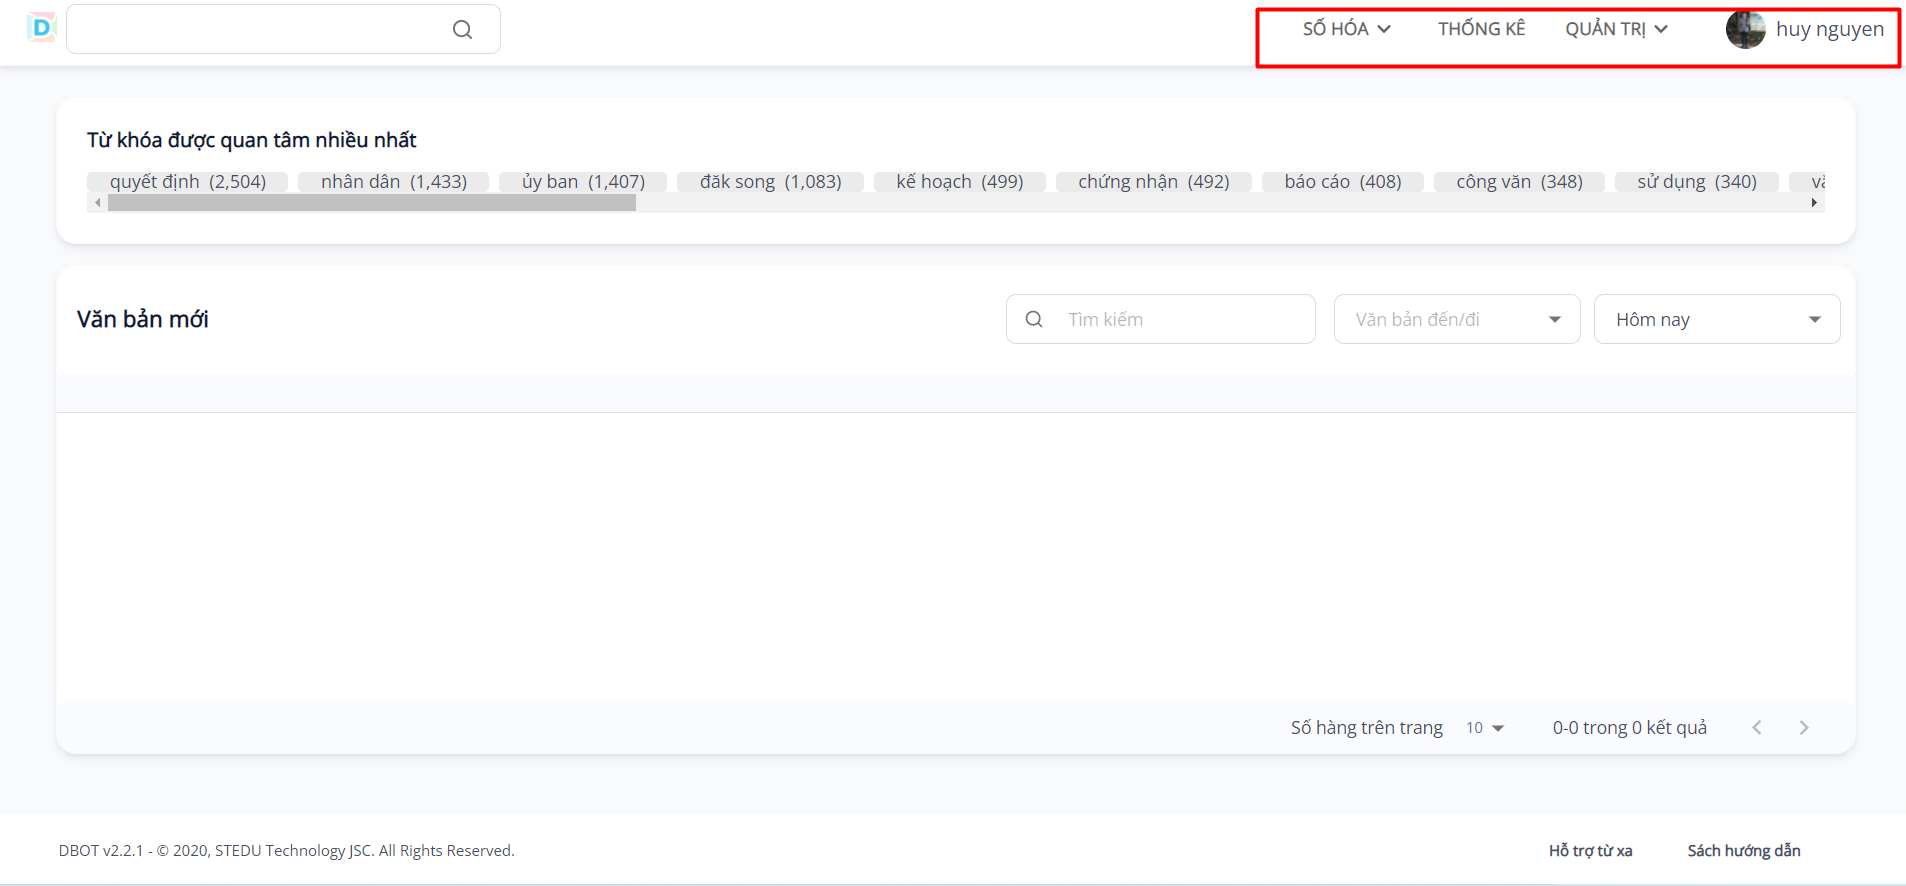Open the THỐNG KÊ menu item
The height and width of the screenshot is (886, 1906).
tap(1481, 29)
